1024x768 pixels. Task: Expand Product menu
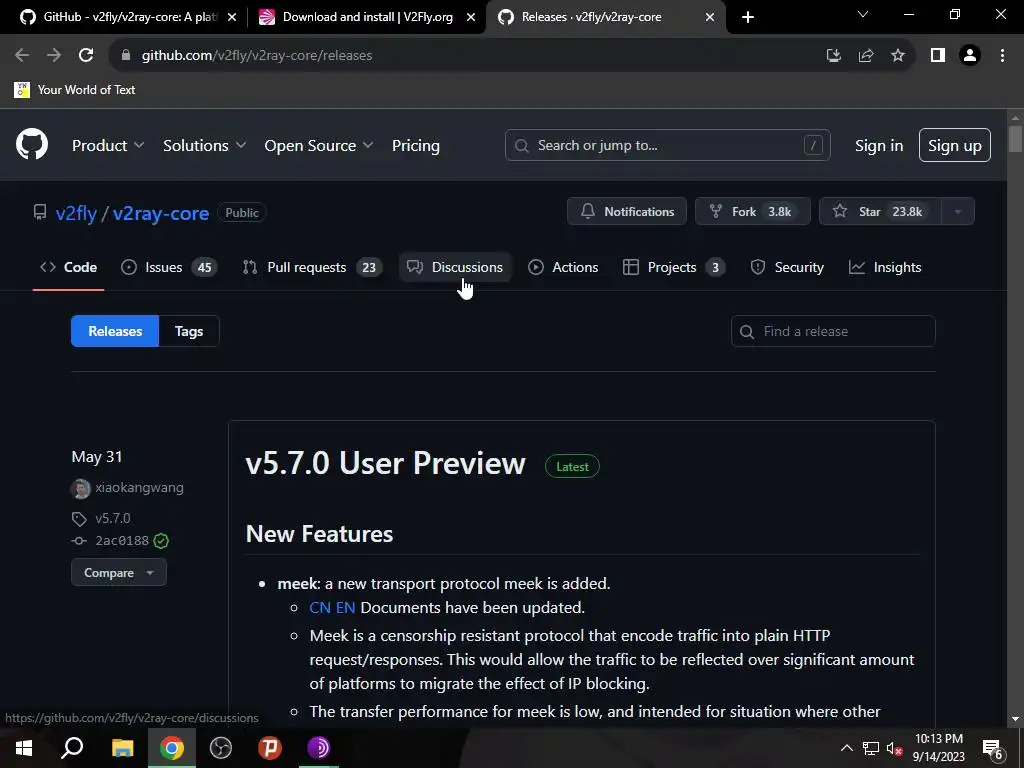coord(108,146)
